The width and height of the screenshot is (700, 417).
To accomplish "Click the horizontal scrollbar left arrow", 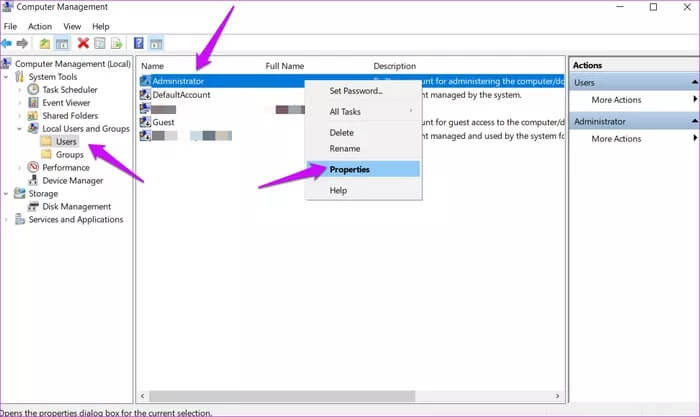I will (142, 396).
